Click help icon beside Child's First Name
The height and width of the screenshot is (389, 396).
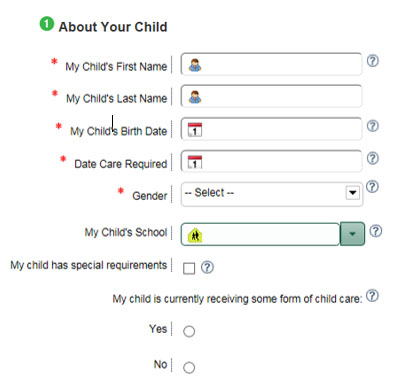[x=373, y=61]
